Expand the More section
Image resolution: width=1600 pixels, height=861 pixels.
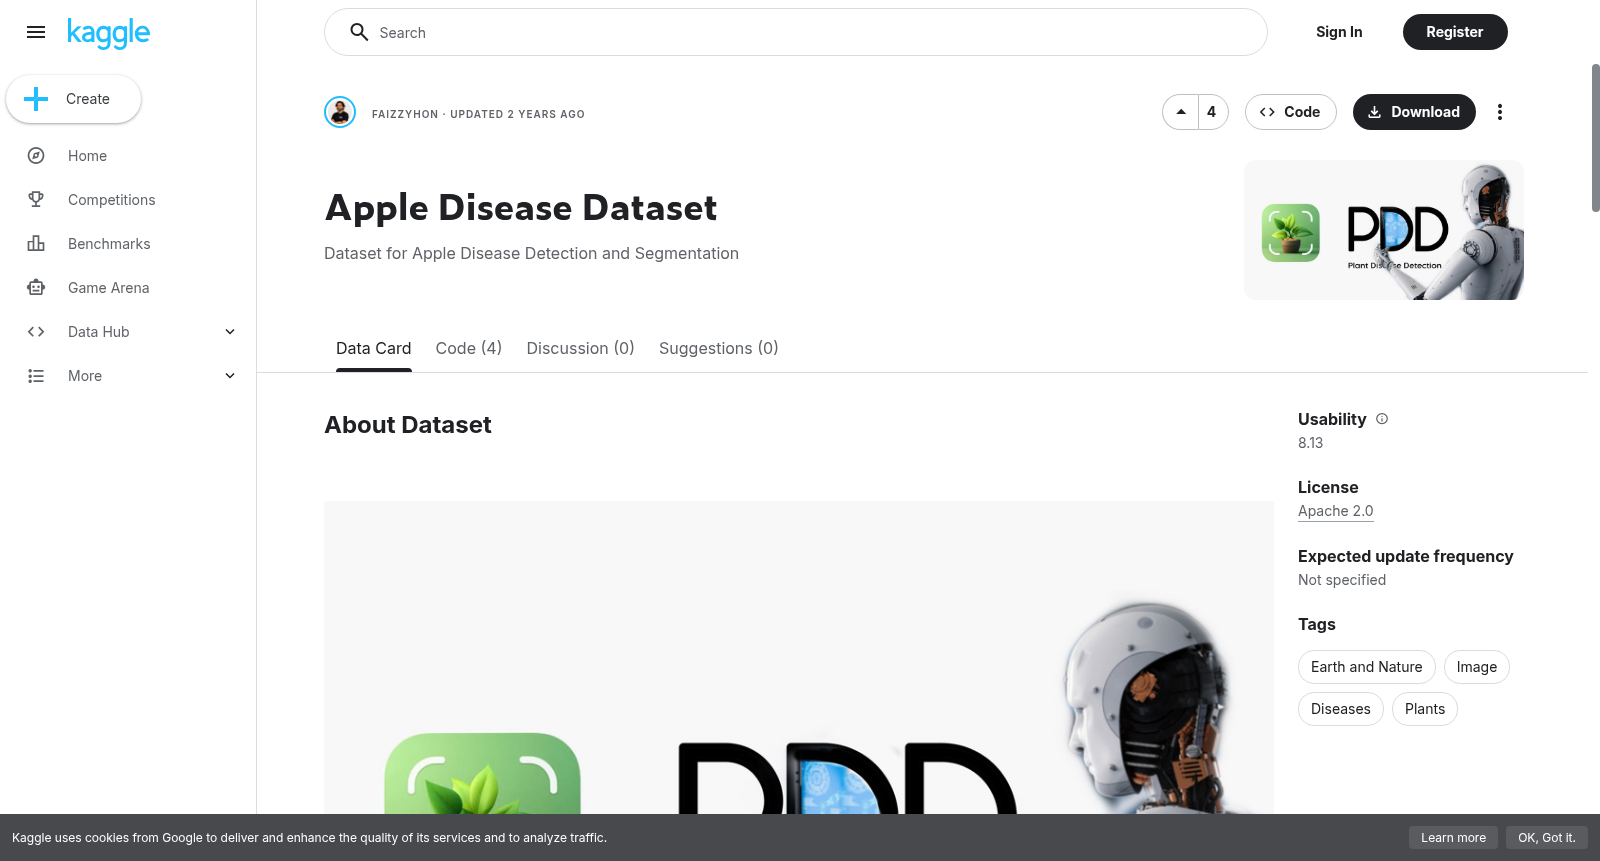(230, 376)
